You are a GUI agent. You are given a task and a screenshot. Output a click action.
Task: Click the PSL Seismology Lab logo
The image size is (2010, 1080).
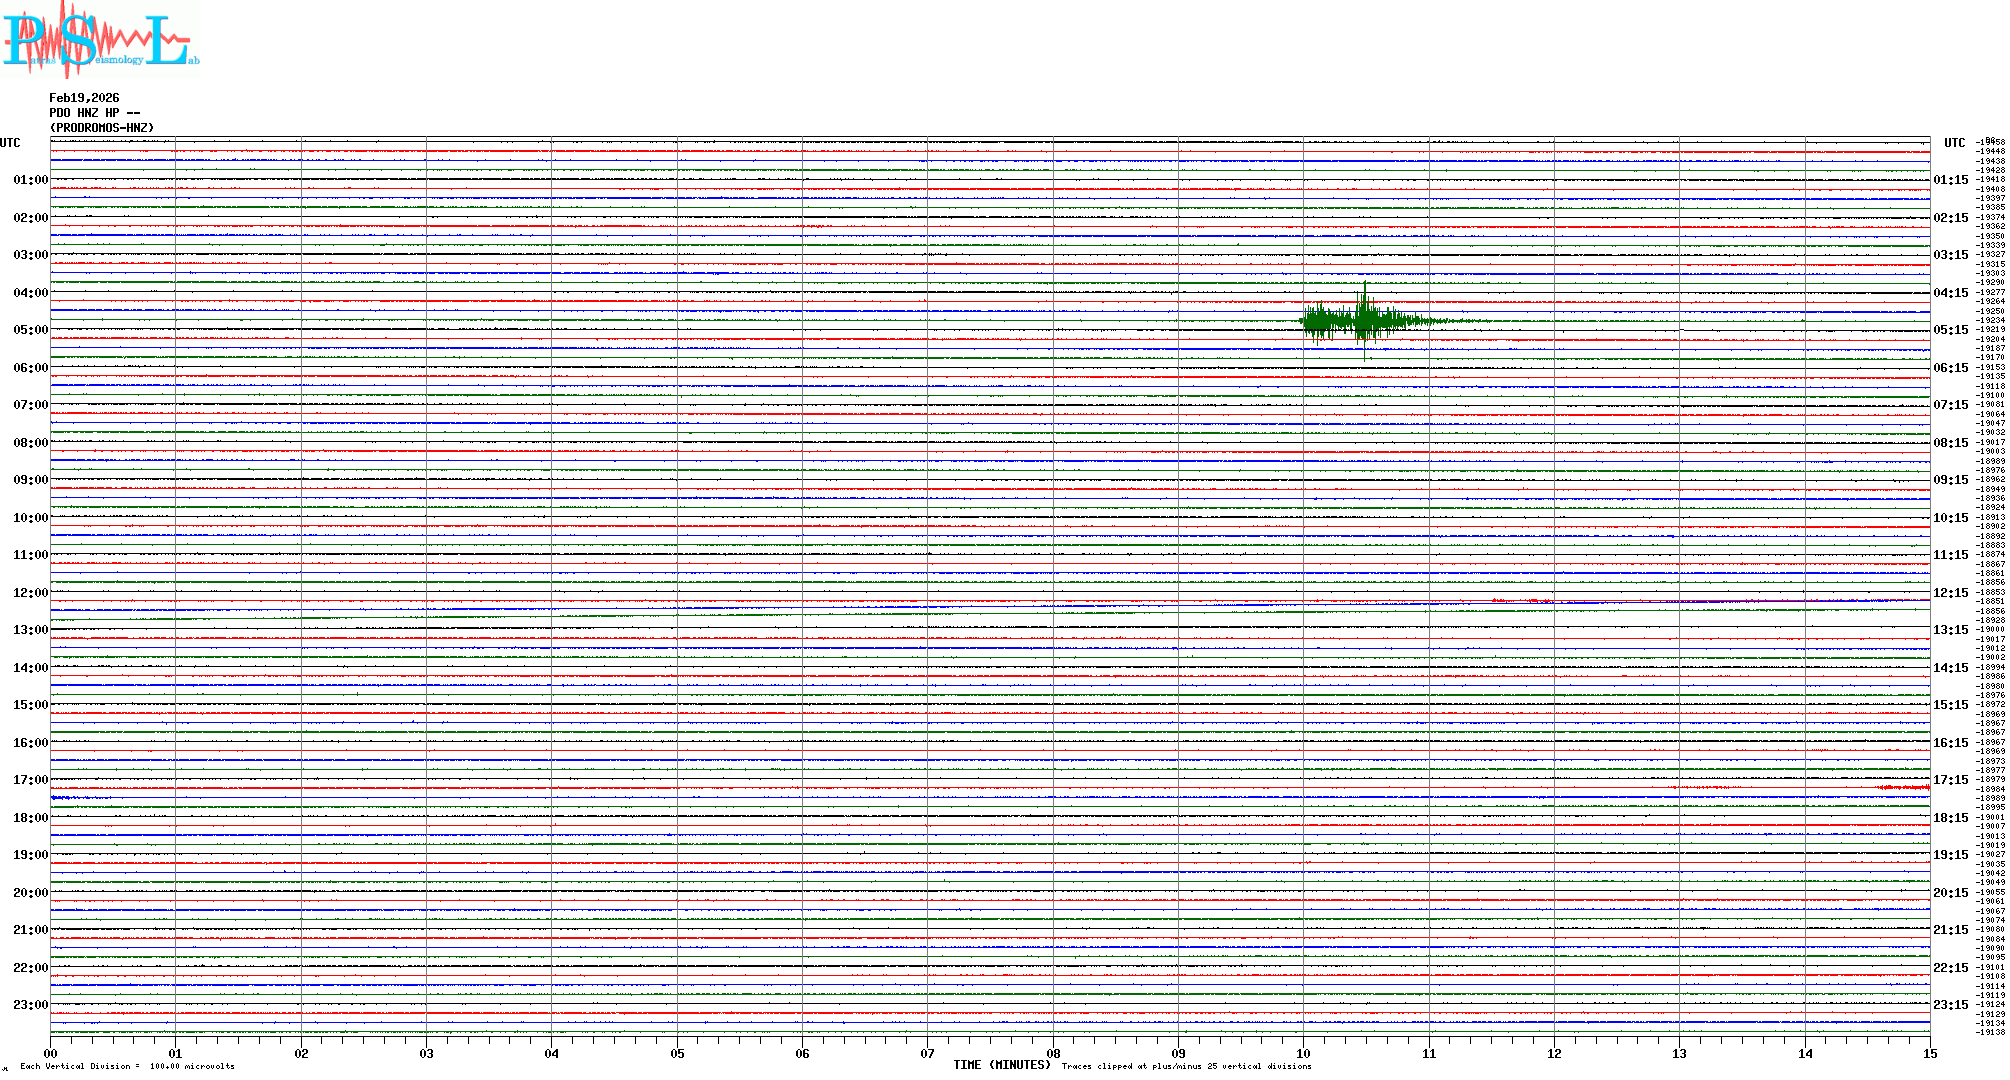[98, 38]
